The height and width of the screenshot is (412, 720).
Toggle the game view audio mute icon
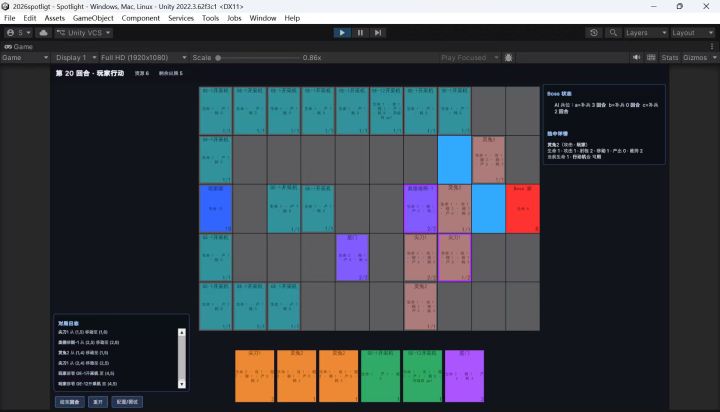[x=636, y=57]
